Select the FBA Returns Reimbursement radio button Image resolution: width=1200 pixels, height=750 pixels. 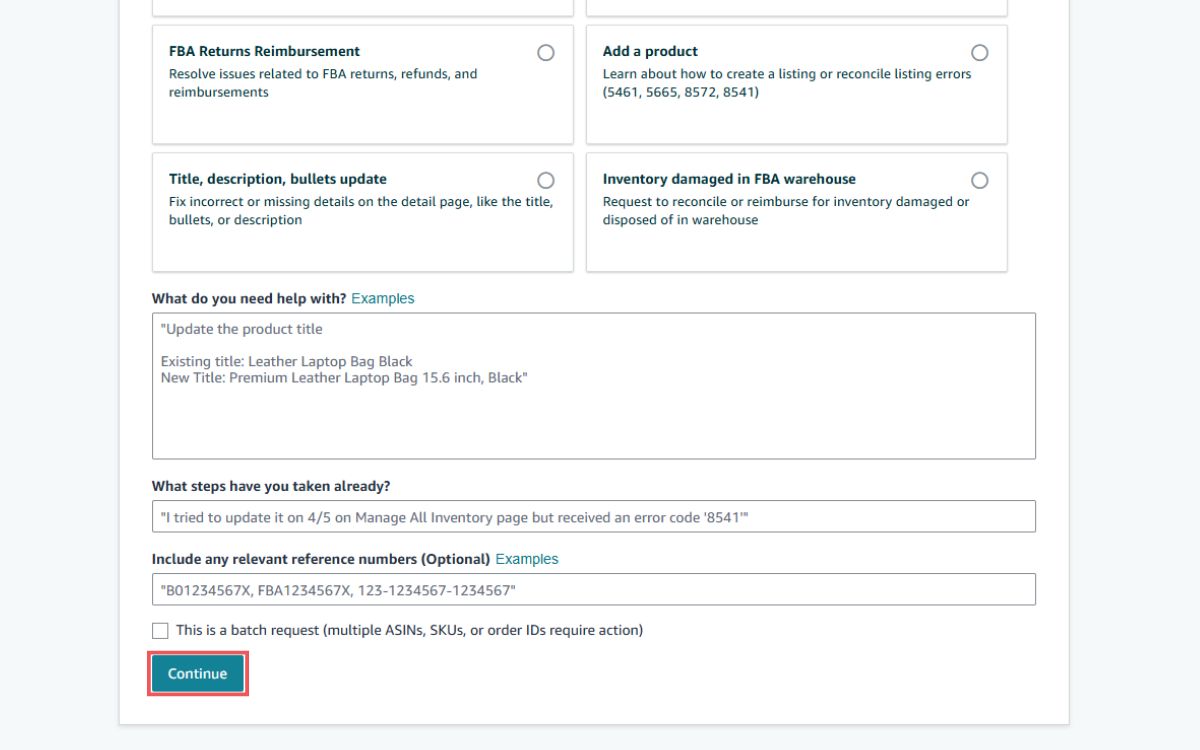click(545, 53)
